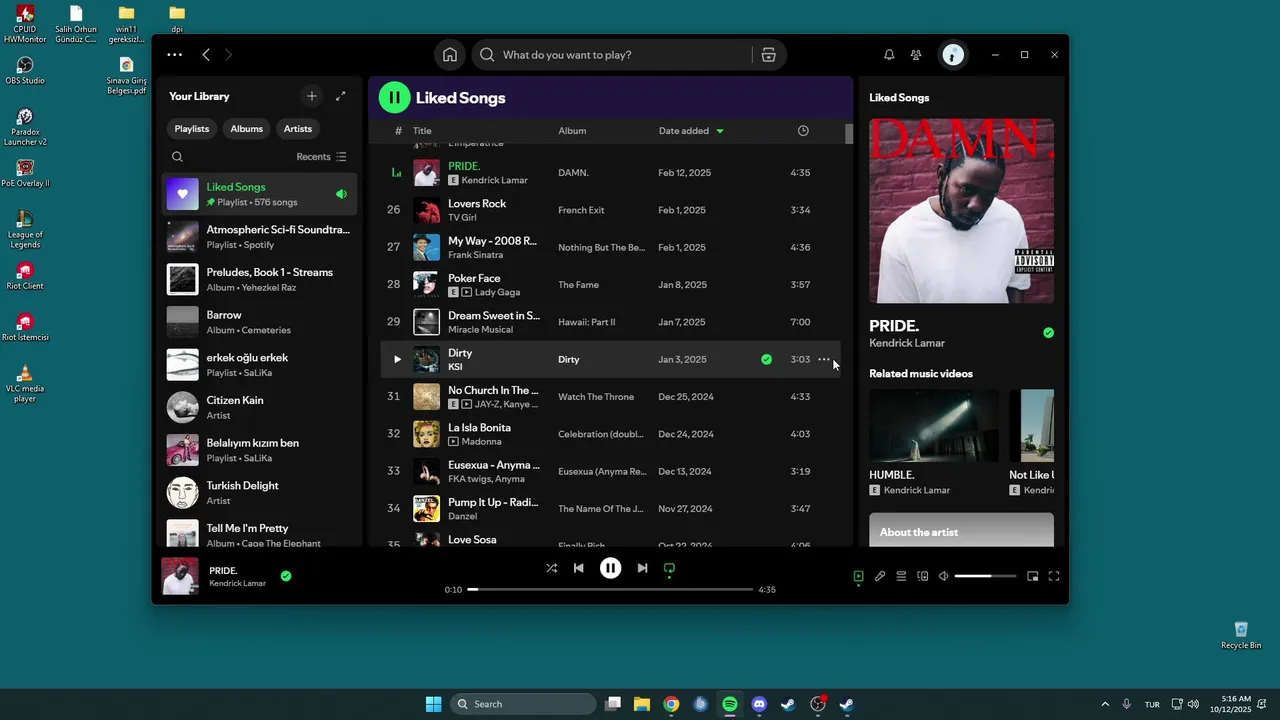1280x720 pixels.
Task: Toggle liked checkmark beside PRIDE. title panel
Action: 1048,333
